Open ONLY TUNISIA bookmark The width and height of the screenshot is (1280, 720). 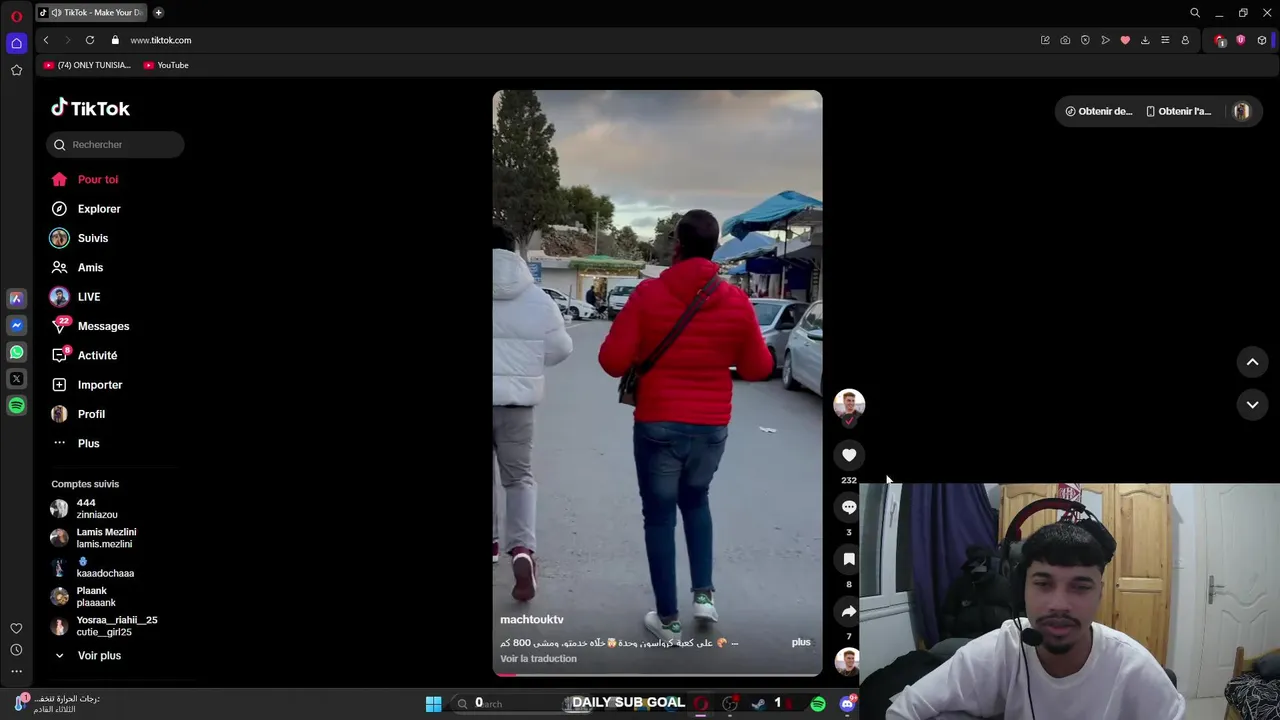pos(87,65)
